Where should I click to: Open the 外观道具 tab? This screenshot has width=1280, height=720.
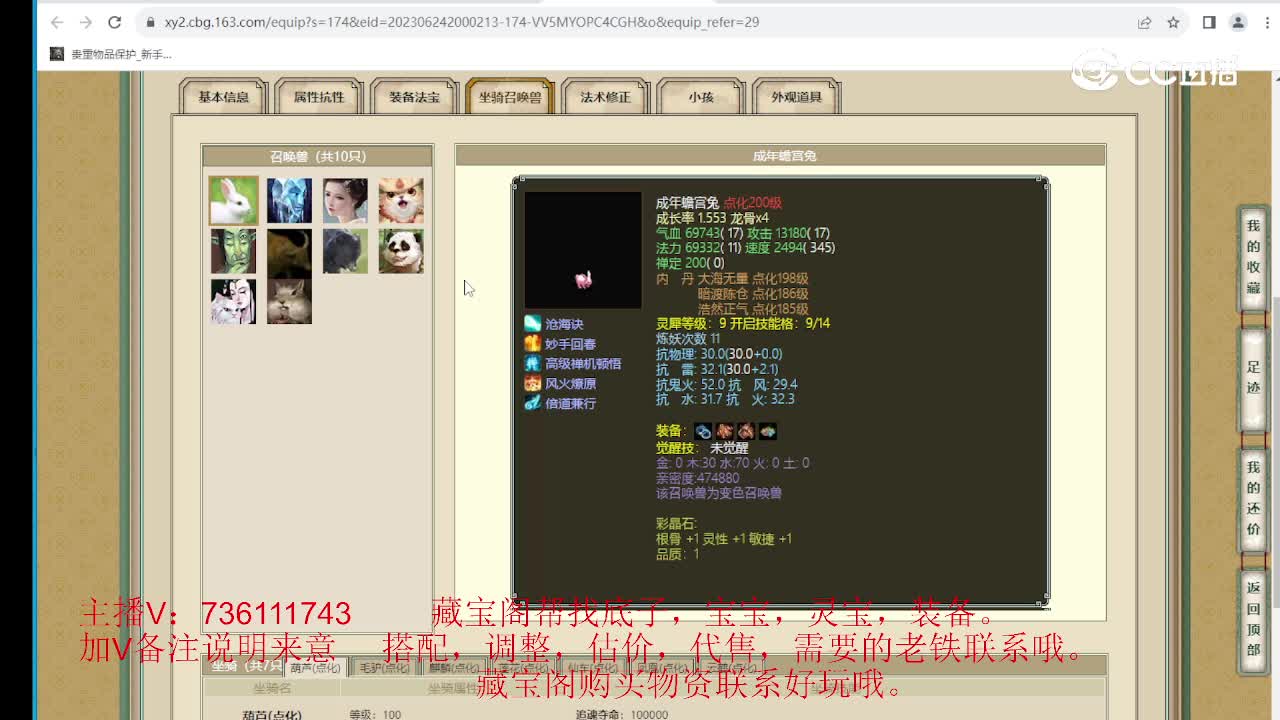click(796, 97)
